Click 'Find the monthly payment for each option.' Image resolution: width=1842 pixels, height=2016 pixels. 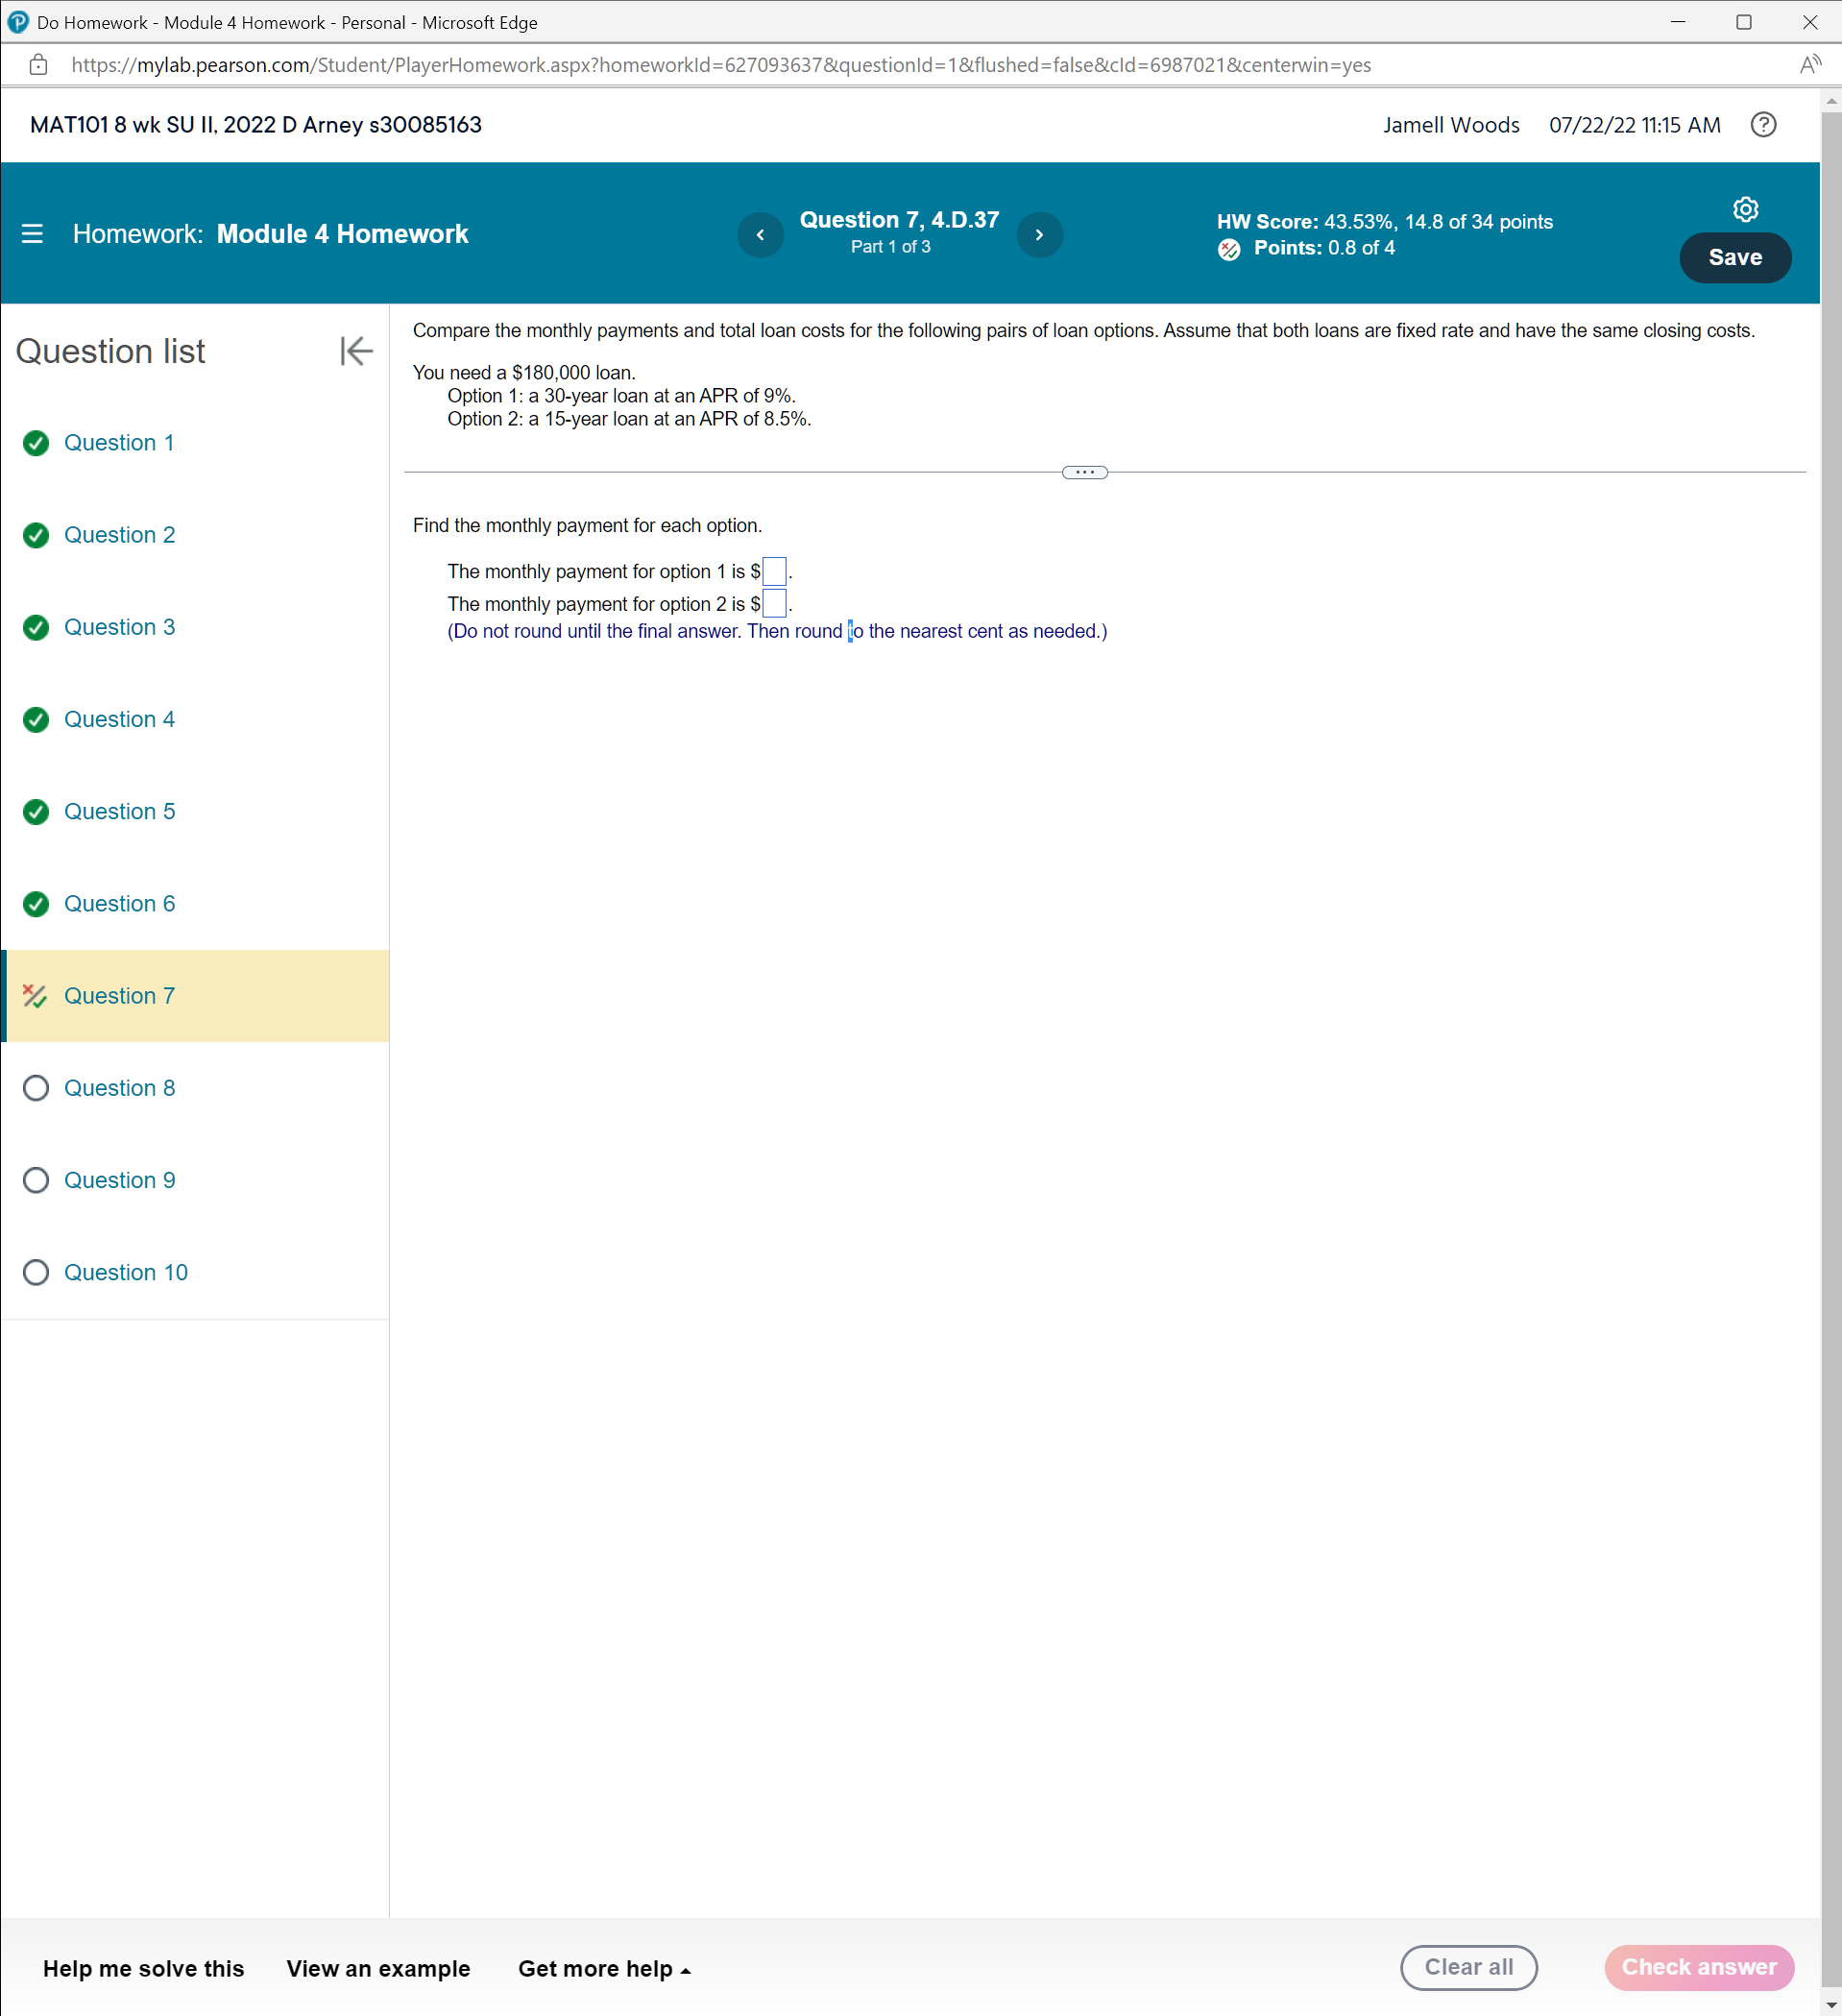(x=587, y=526)
